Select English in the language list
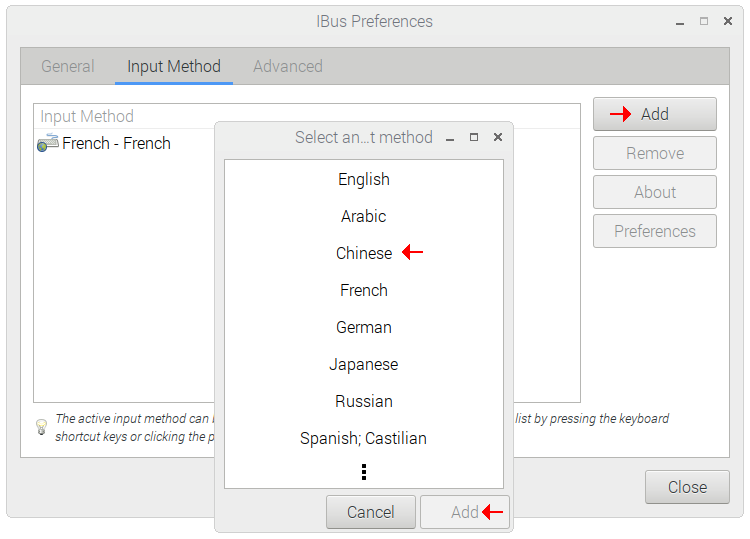This screenshot has height=539, width=750. [x=364, y=179]
